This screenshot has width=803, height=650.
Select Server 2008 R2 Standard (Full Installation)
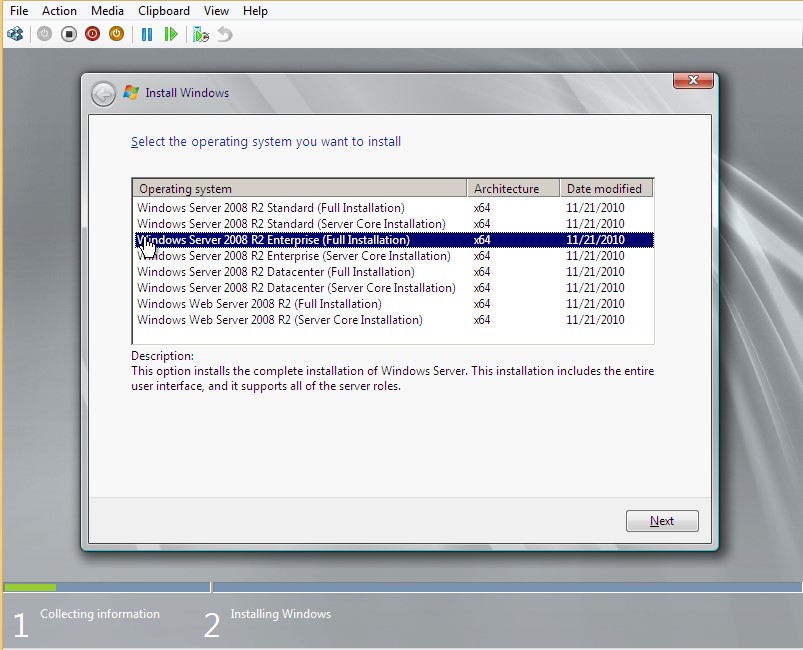394,208
